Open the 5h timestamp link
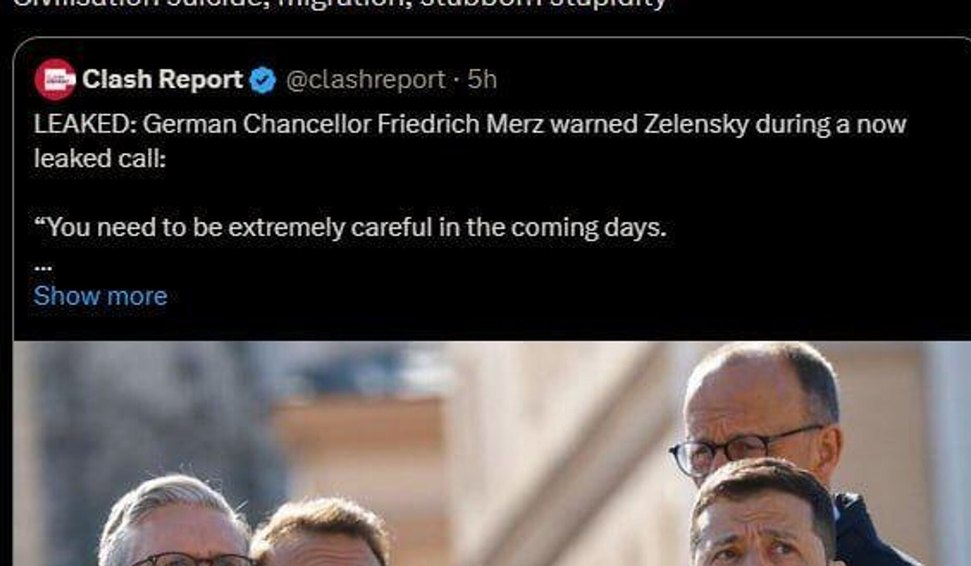This screenshot has height=566, width=971. [x=482, y=79]
